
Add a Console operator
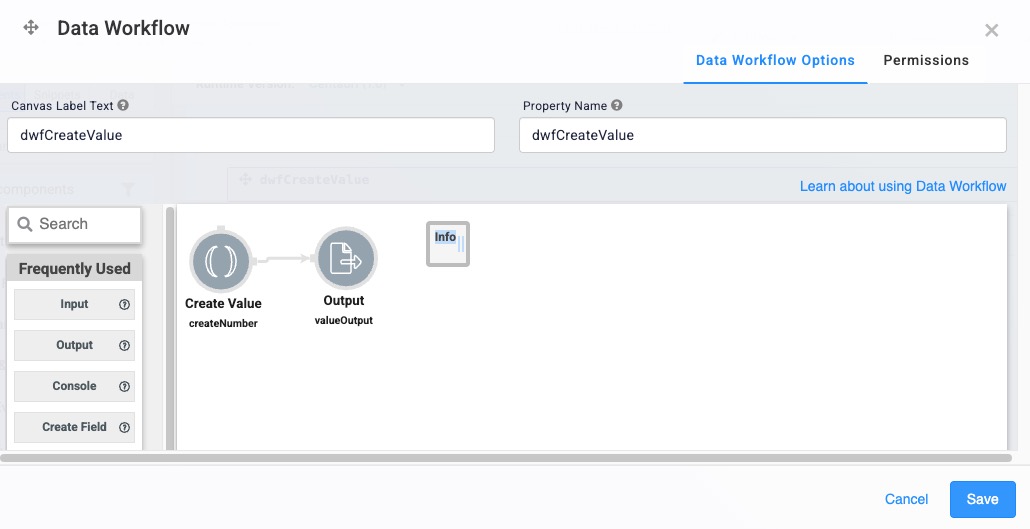coord(74,386)
